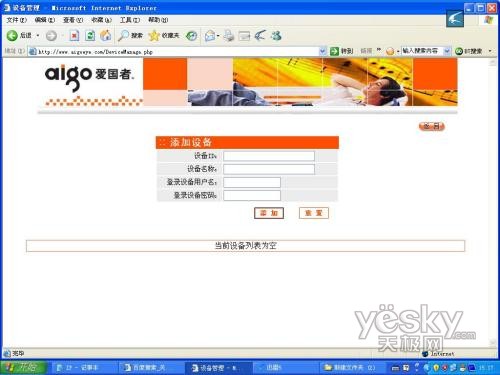Click the device login username field
Image resolution: width=500 pixels, height=375 pixels.
pos(252,182)
